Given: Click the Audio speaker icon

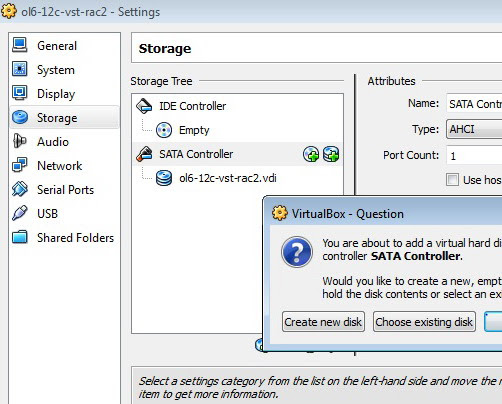Looking at the screenshot, I should [20, 141].
